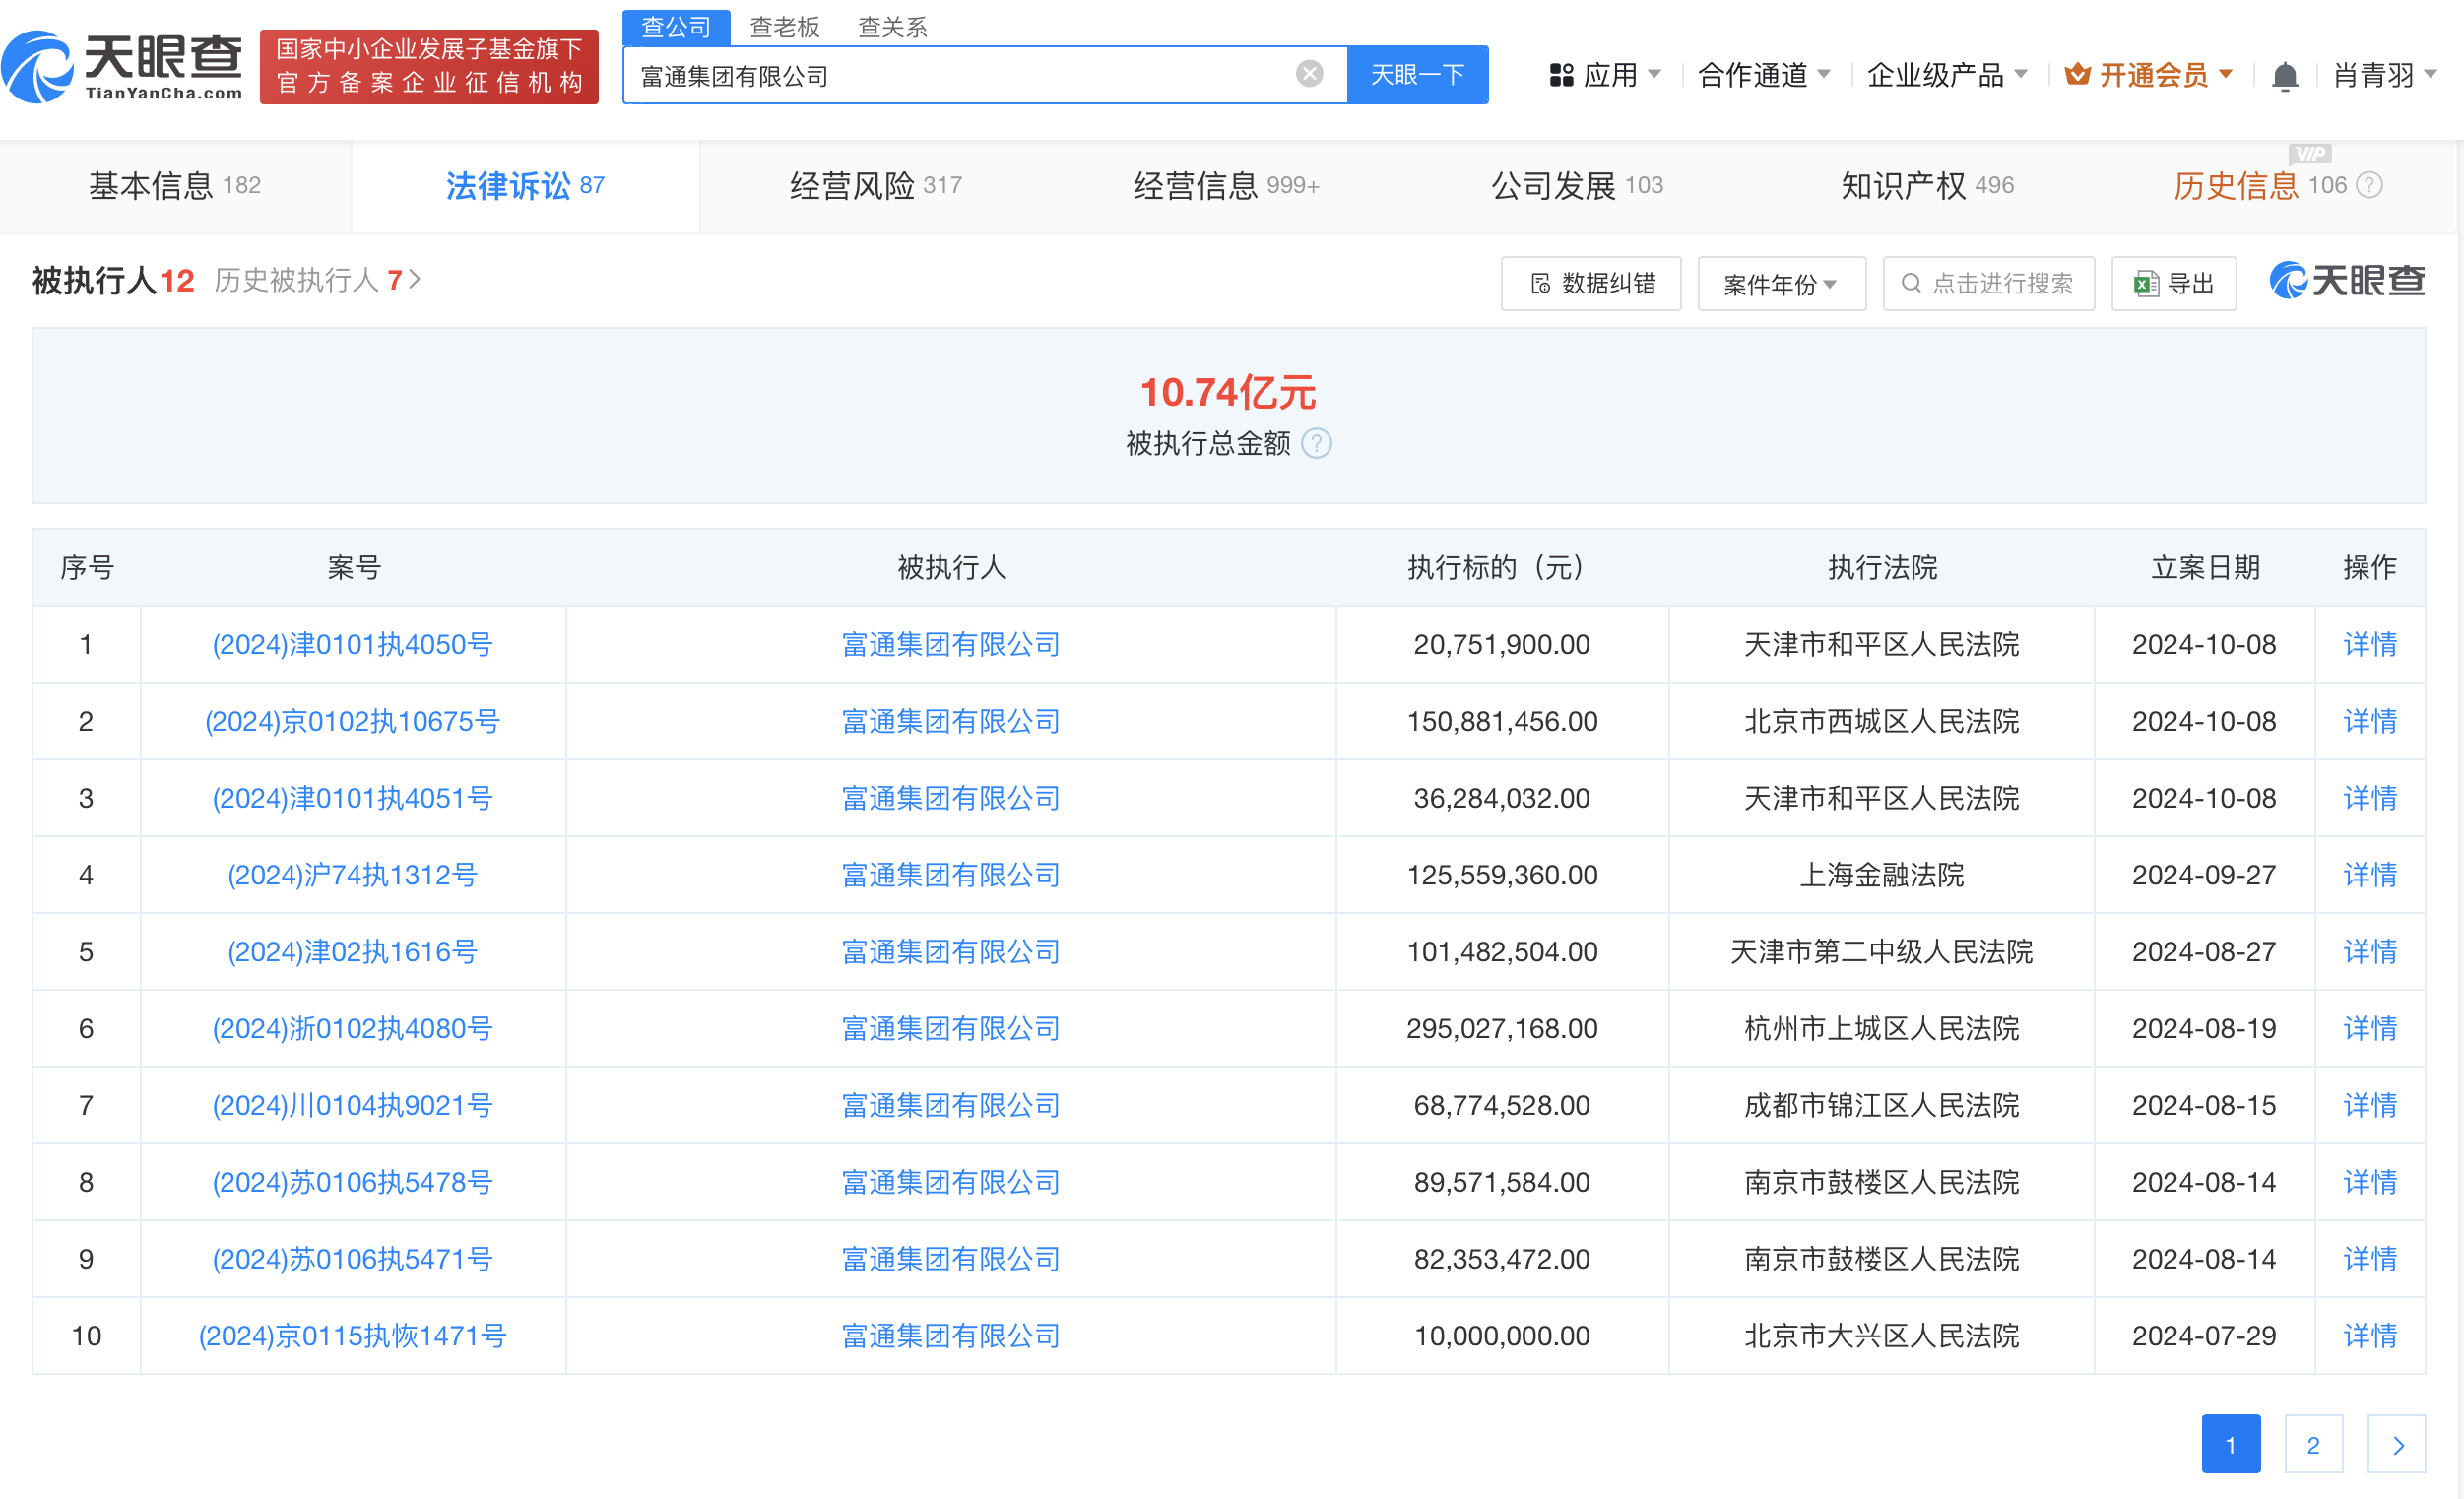Open the notification bell
This screenshot has width=2464, height=1499.
[x=2284, y=76]
